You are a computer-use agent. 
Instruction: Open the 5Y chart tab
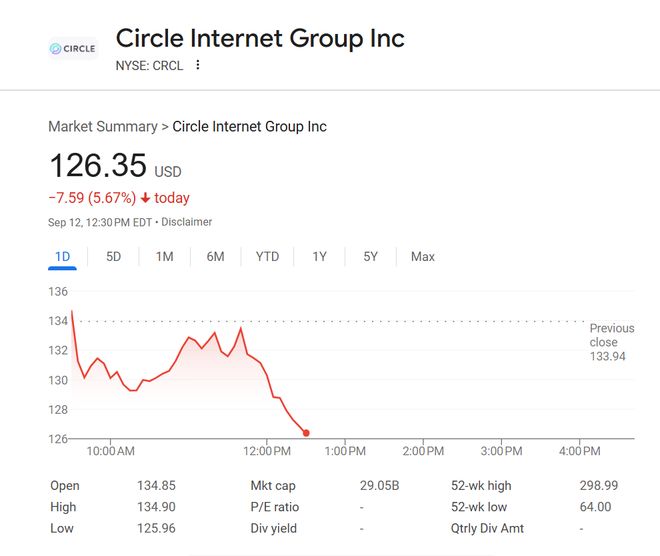370,257
